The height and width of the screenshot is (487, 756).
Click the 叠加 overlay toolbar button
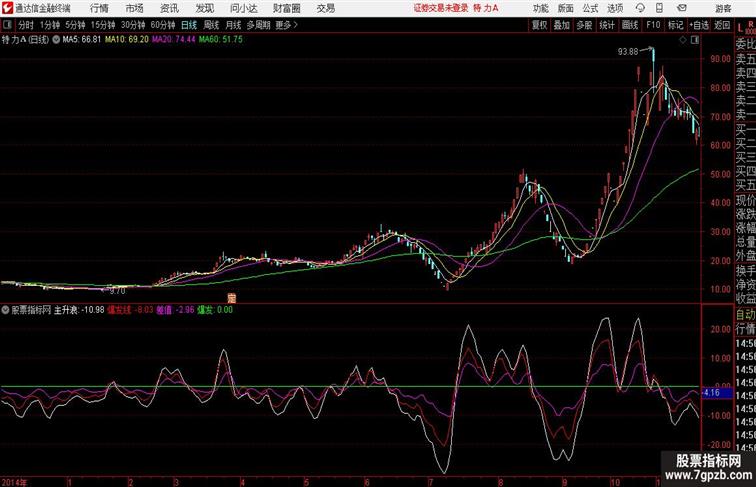coord(562,25)
